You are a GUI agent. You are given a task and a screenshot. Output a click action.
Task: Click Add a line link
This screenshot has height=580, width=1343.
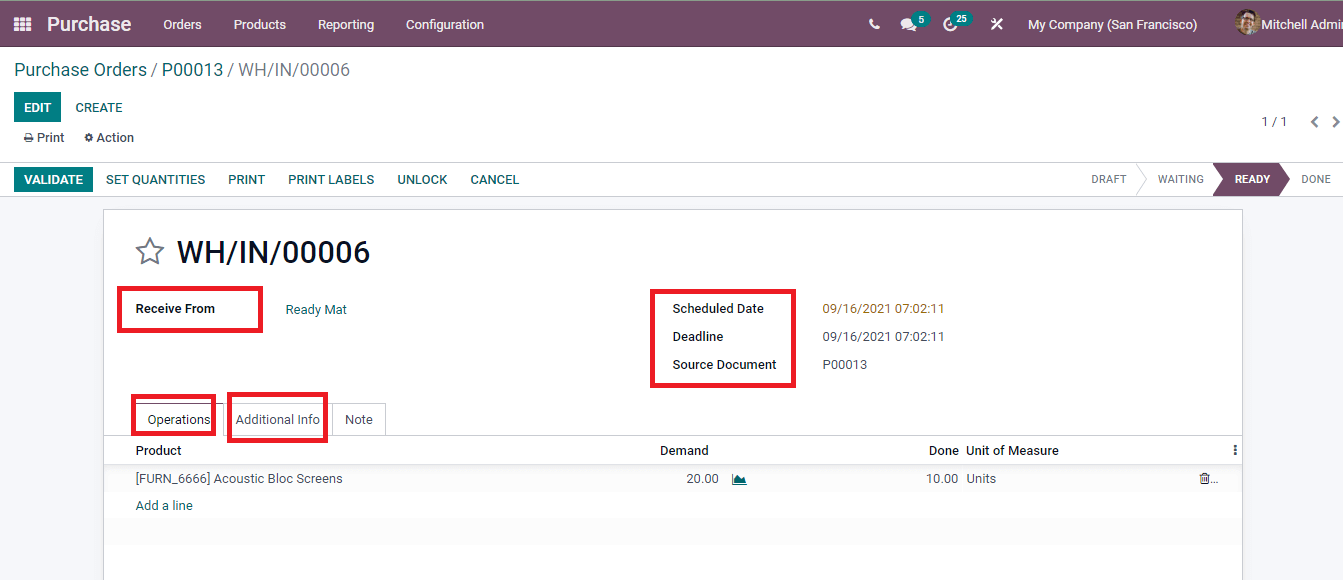[x=164, y=506]
